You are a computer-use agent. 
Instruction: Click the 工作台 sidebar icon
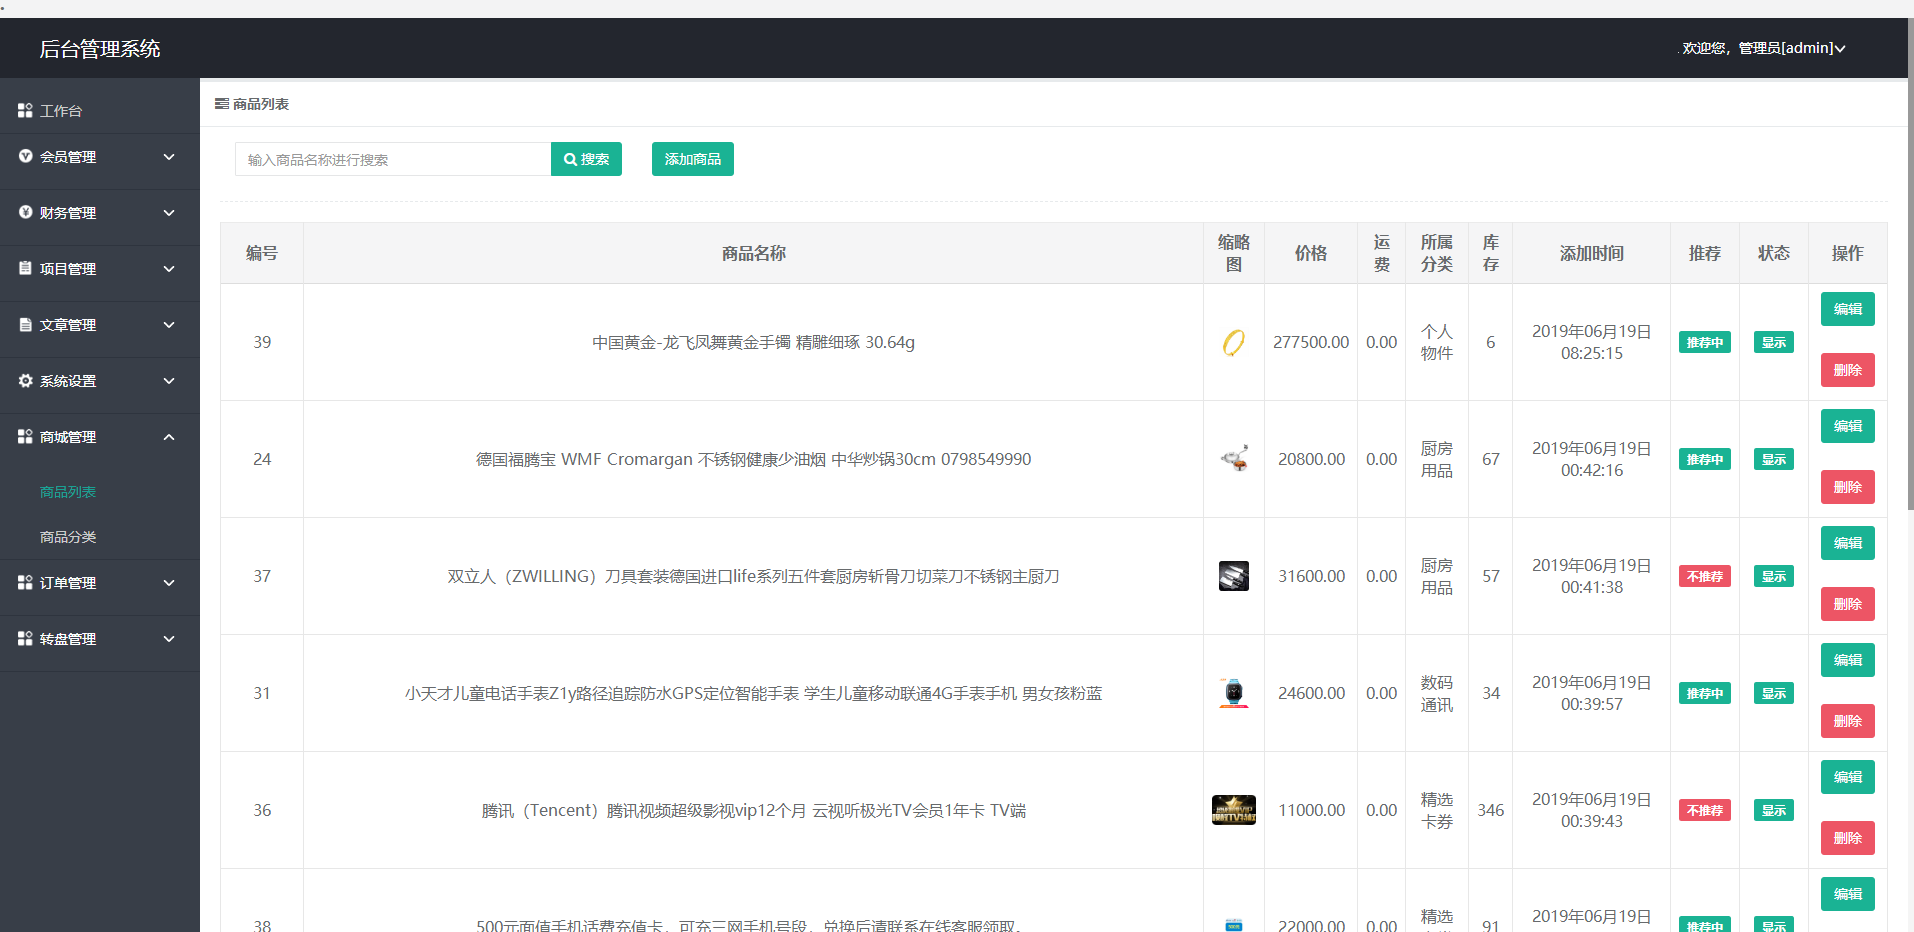point(25,111)
